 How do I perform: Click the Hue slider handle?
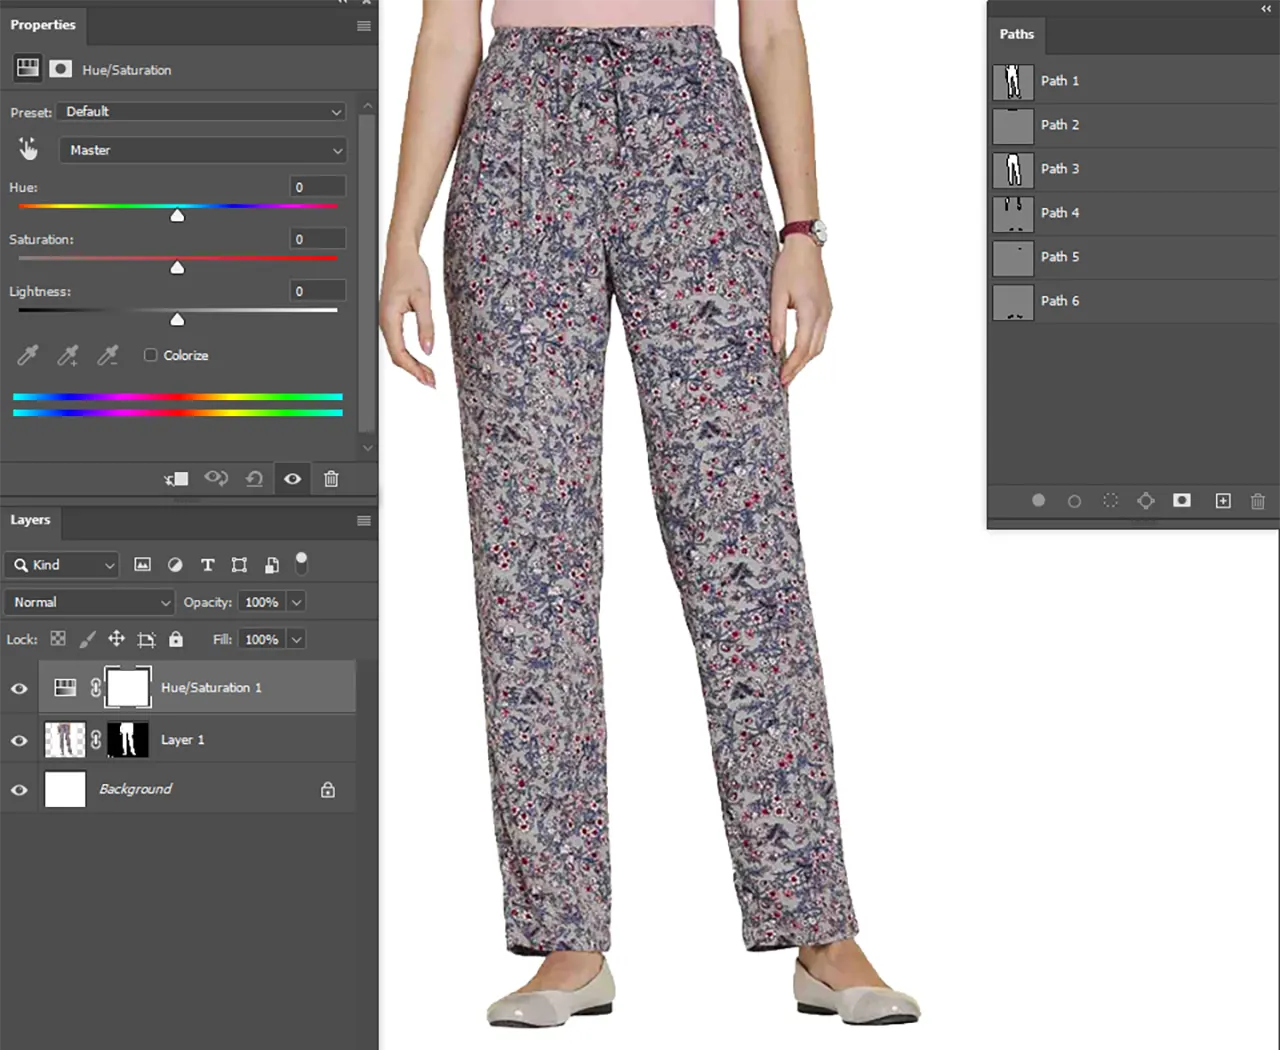[x=177, y=215]
